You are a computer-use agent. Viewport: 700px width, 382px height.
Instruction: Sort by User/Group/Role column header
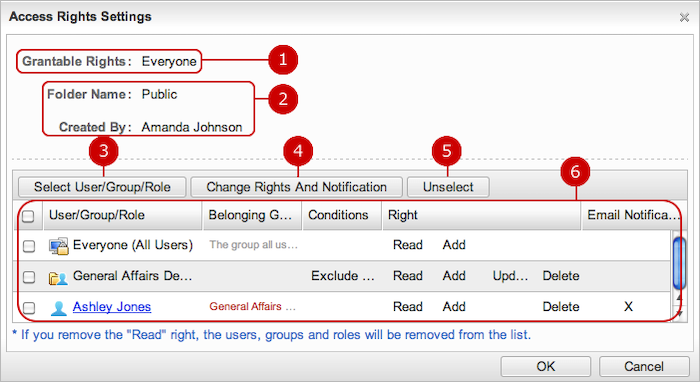click(x=123, y=215)
